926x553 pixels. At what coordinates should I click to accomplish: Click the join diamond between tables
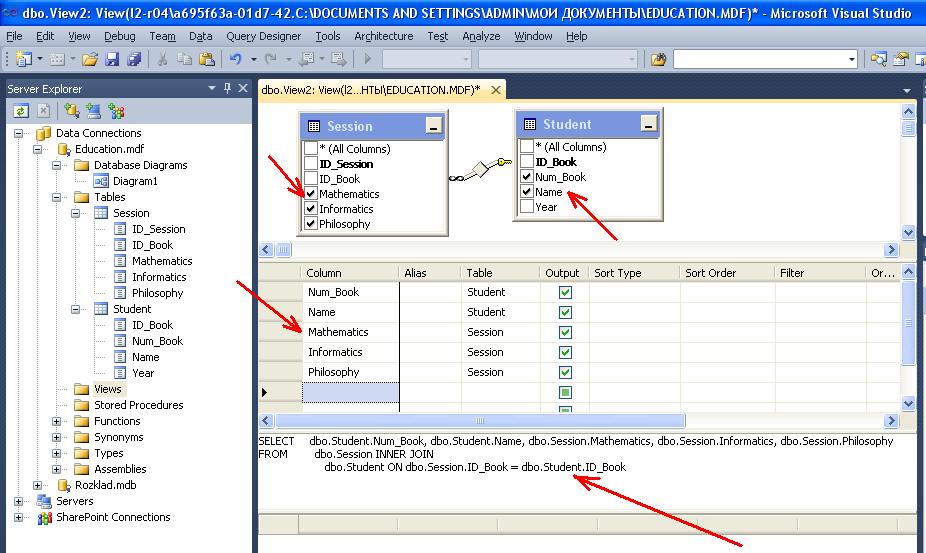point(480,170)
